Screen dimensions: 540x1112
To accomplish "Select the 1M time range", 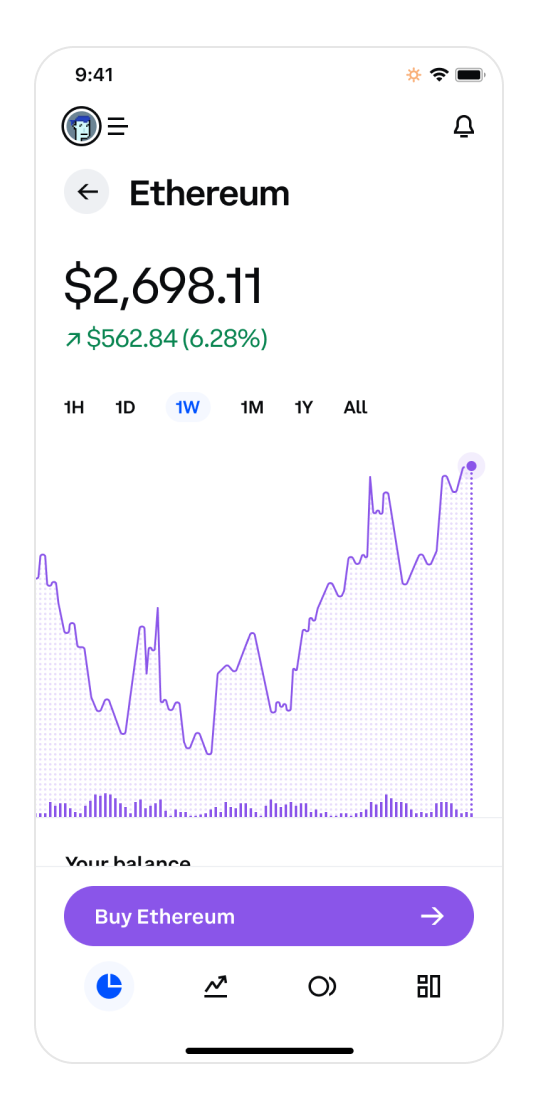I will (x=252, y=408).
